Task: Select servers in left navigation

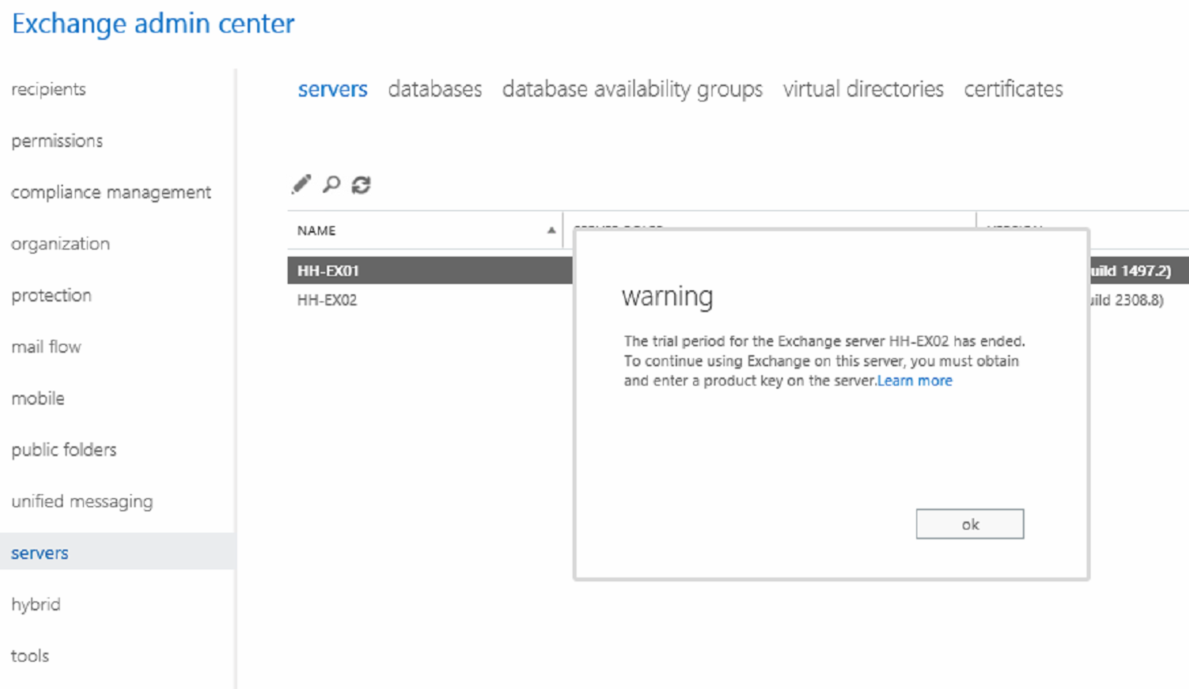Action: (117, 552)
